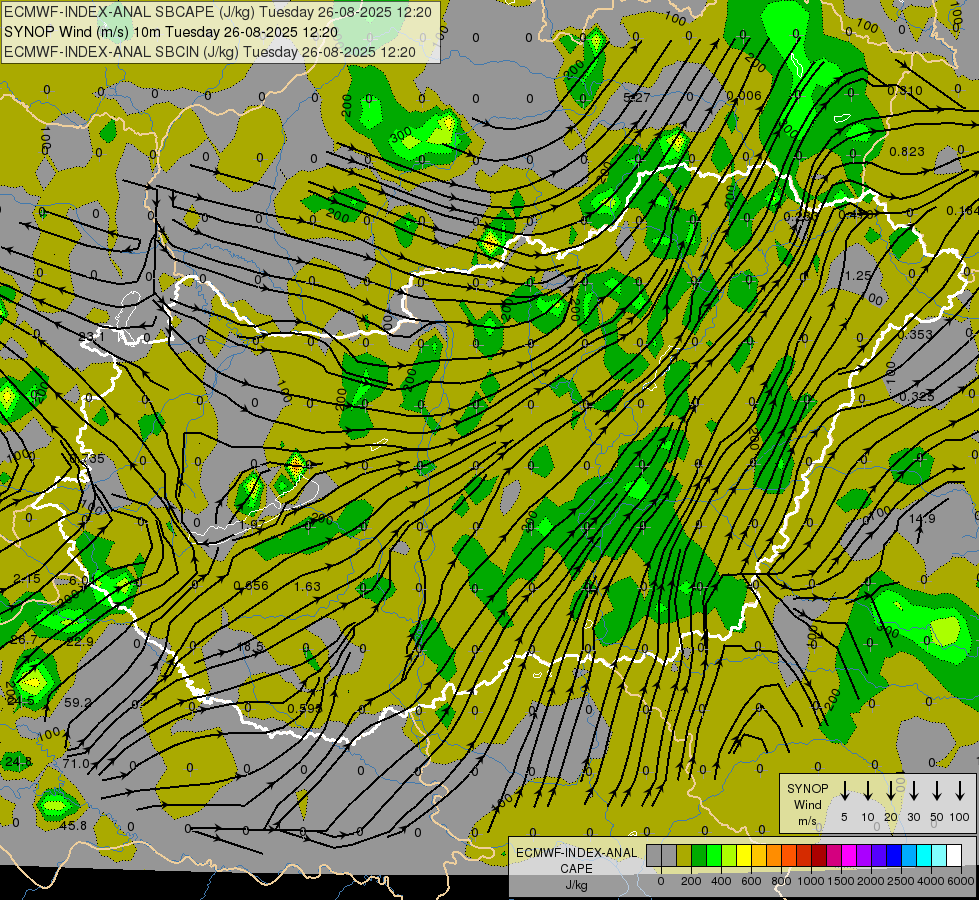
Task: Click the wind arrow above the 100 m/s label
Action: [960, 791]
